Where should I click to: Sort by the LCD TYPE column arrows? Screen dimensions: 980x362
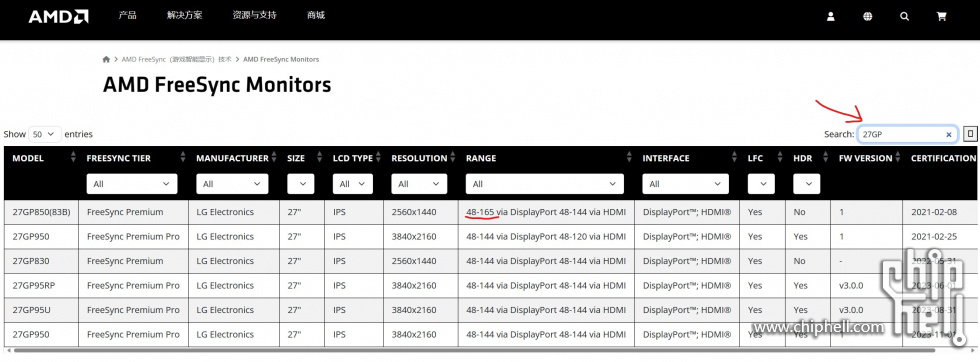(379, 158)
